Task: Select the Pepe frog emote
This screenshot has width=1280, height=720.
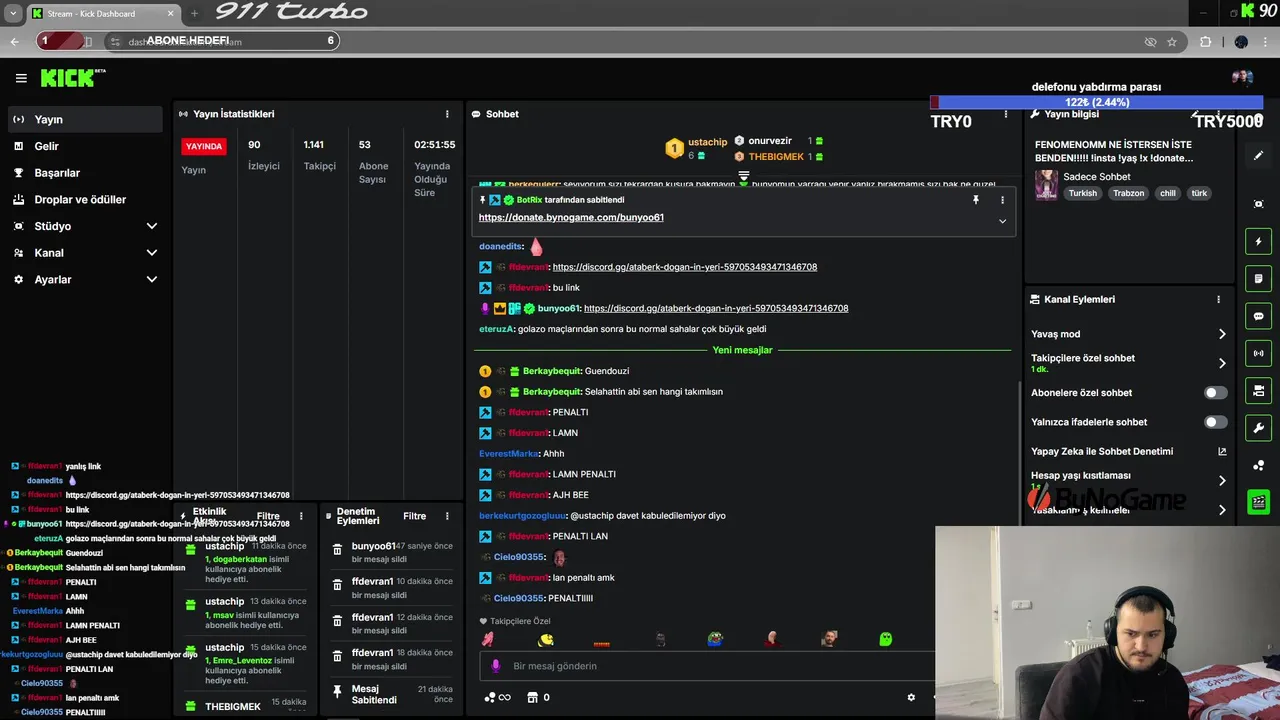Action: pos(715,639)
